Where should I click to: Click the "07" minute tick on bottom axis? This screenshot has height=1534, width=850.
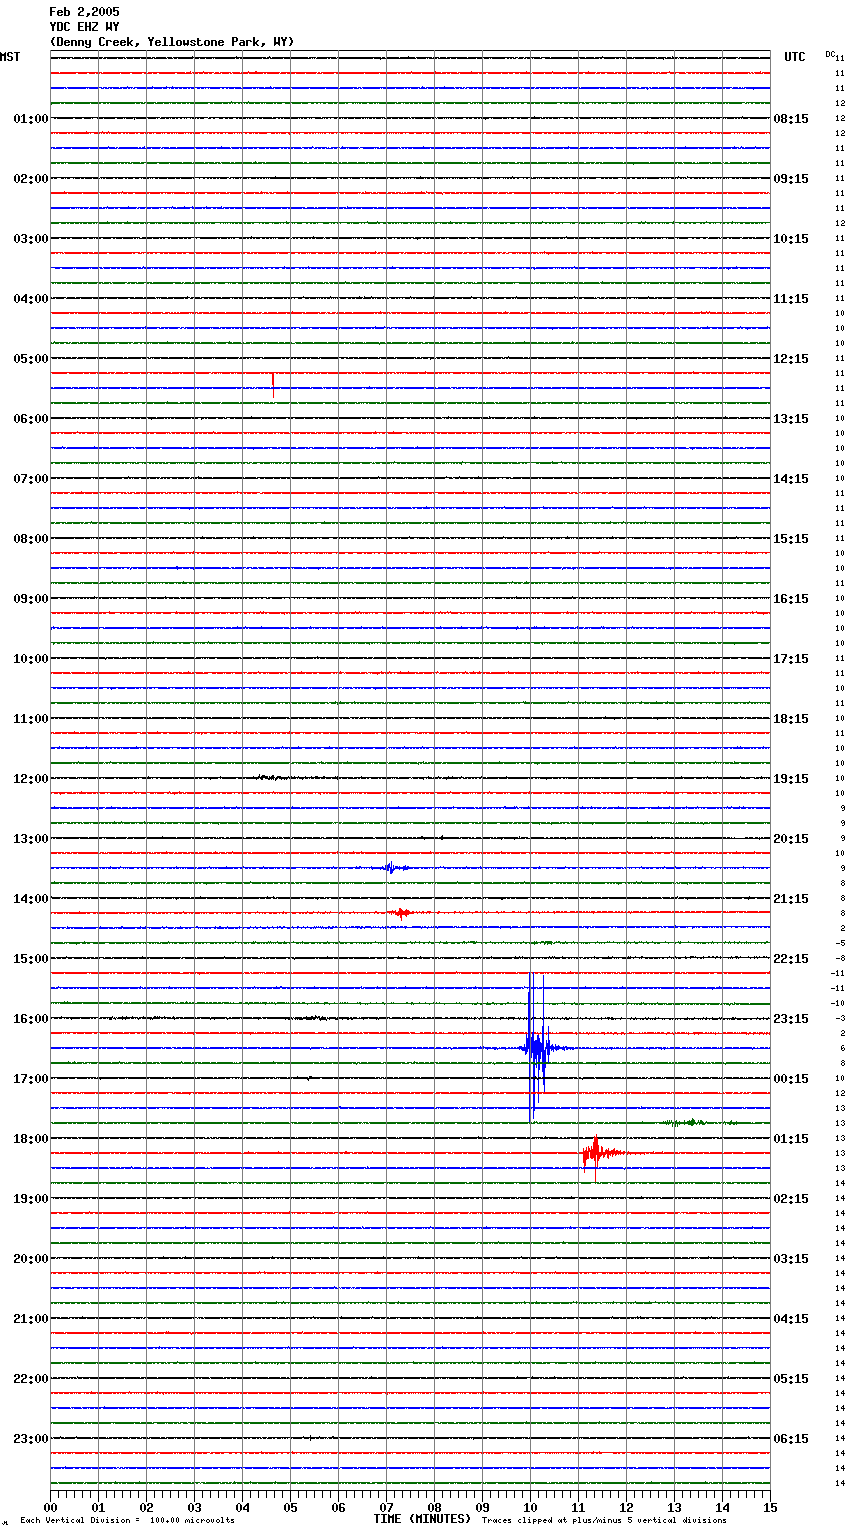386,1507
